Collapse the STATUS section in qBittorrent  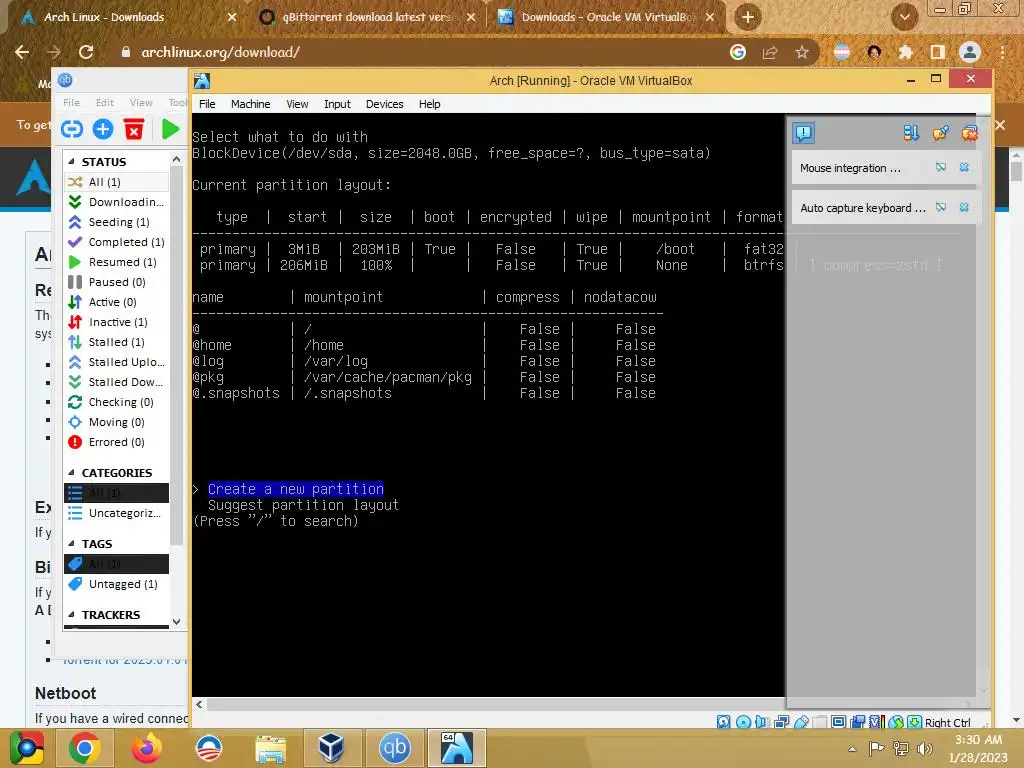click(x=71, y=161)
